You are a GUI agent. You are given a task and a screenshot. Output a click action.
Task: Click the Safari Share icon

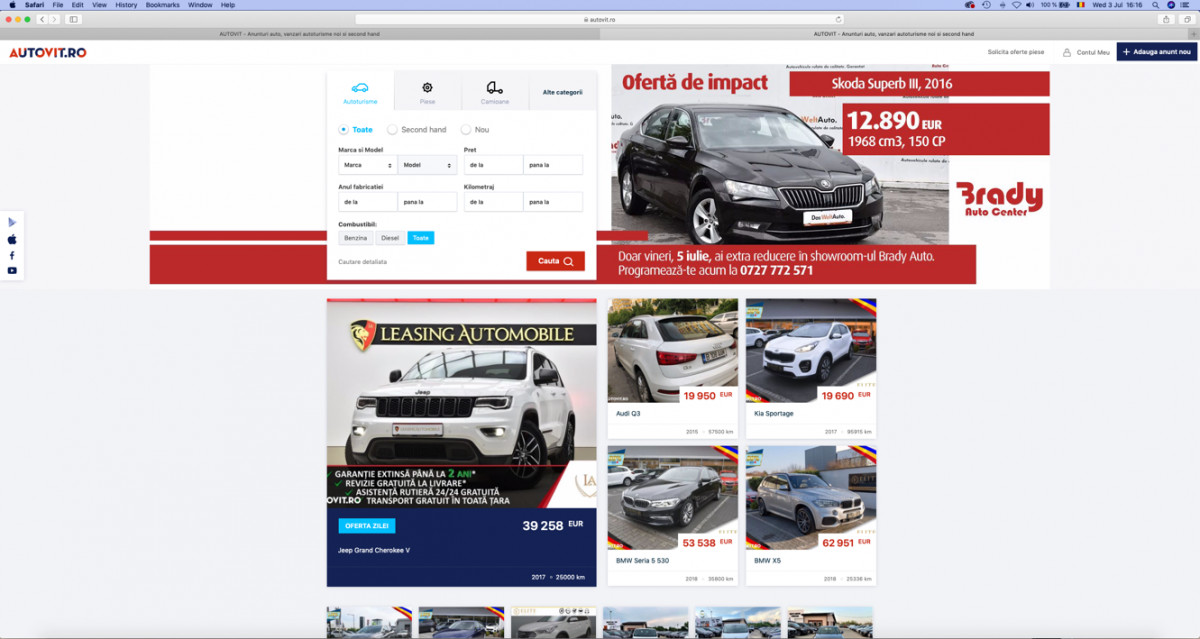(x=1166, y=19)
